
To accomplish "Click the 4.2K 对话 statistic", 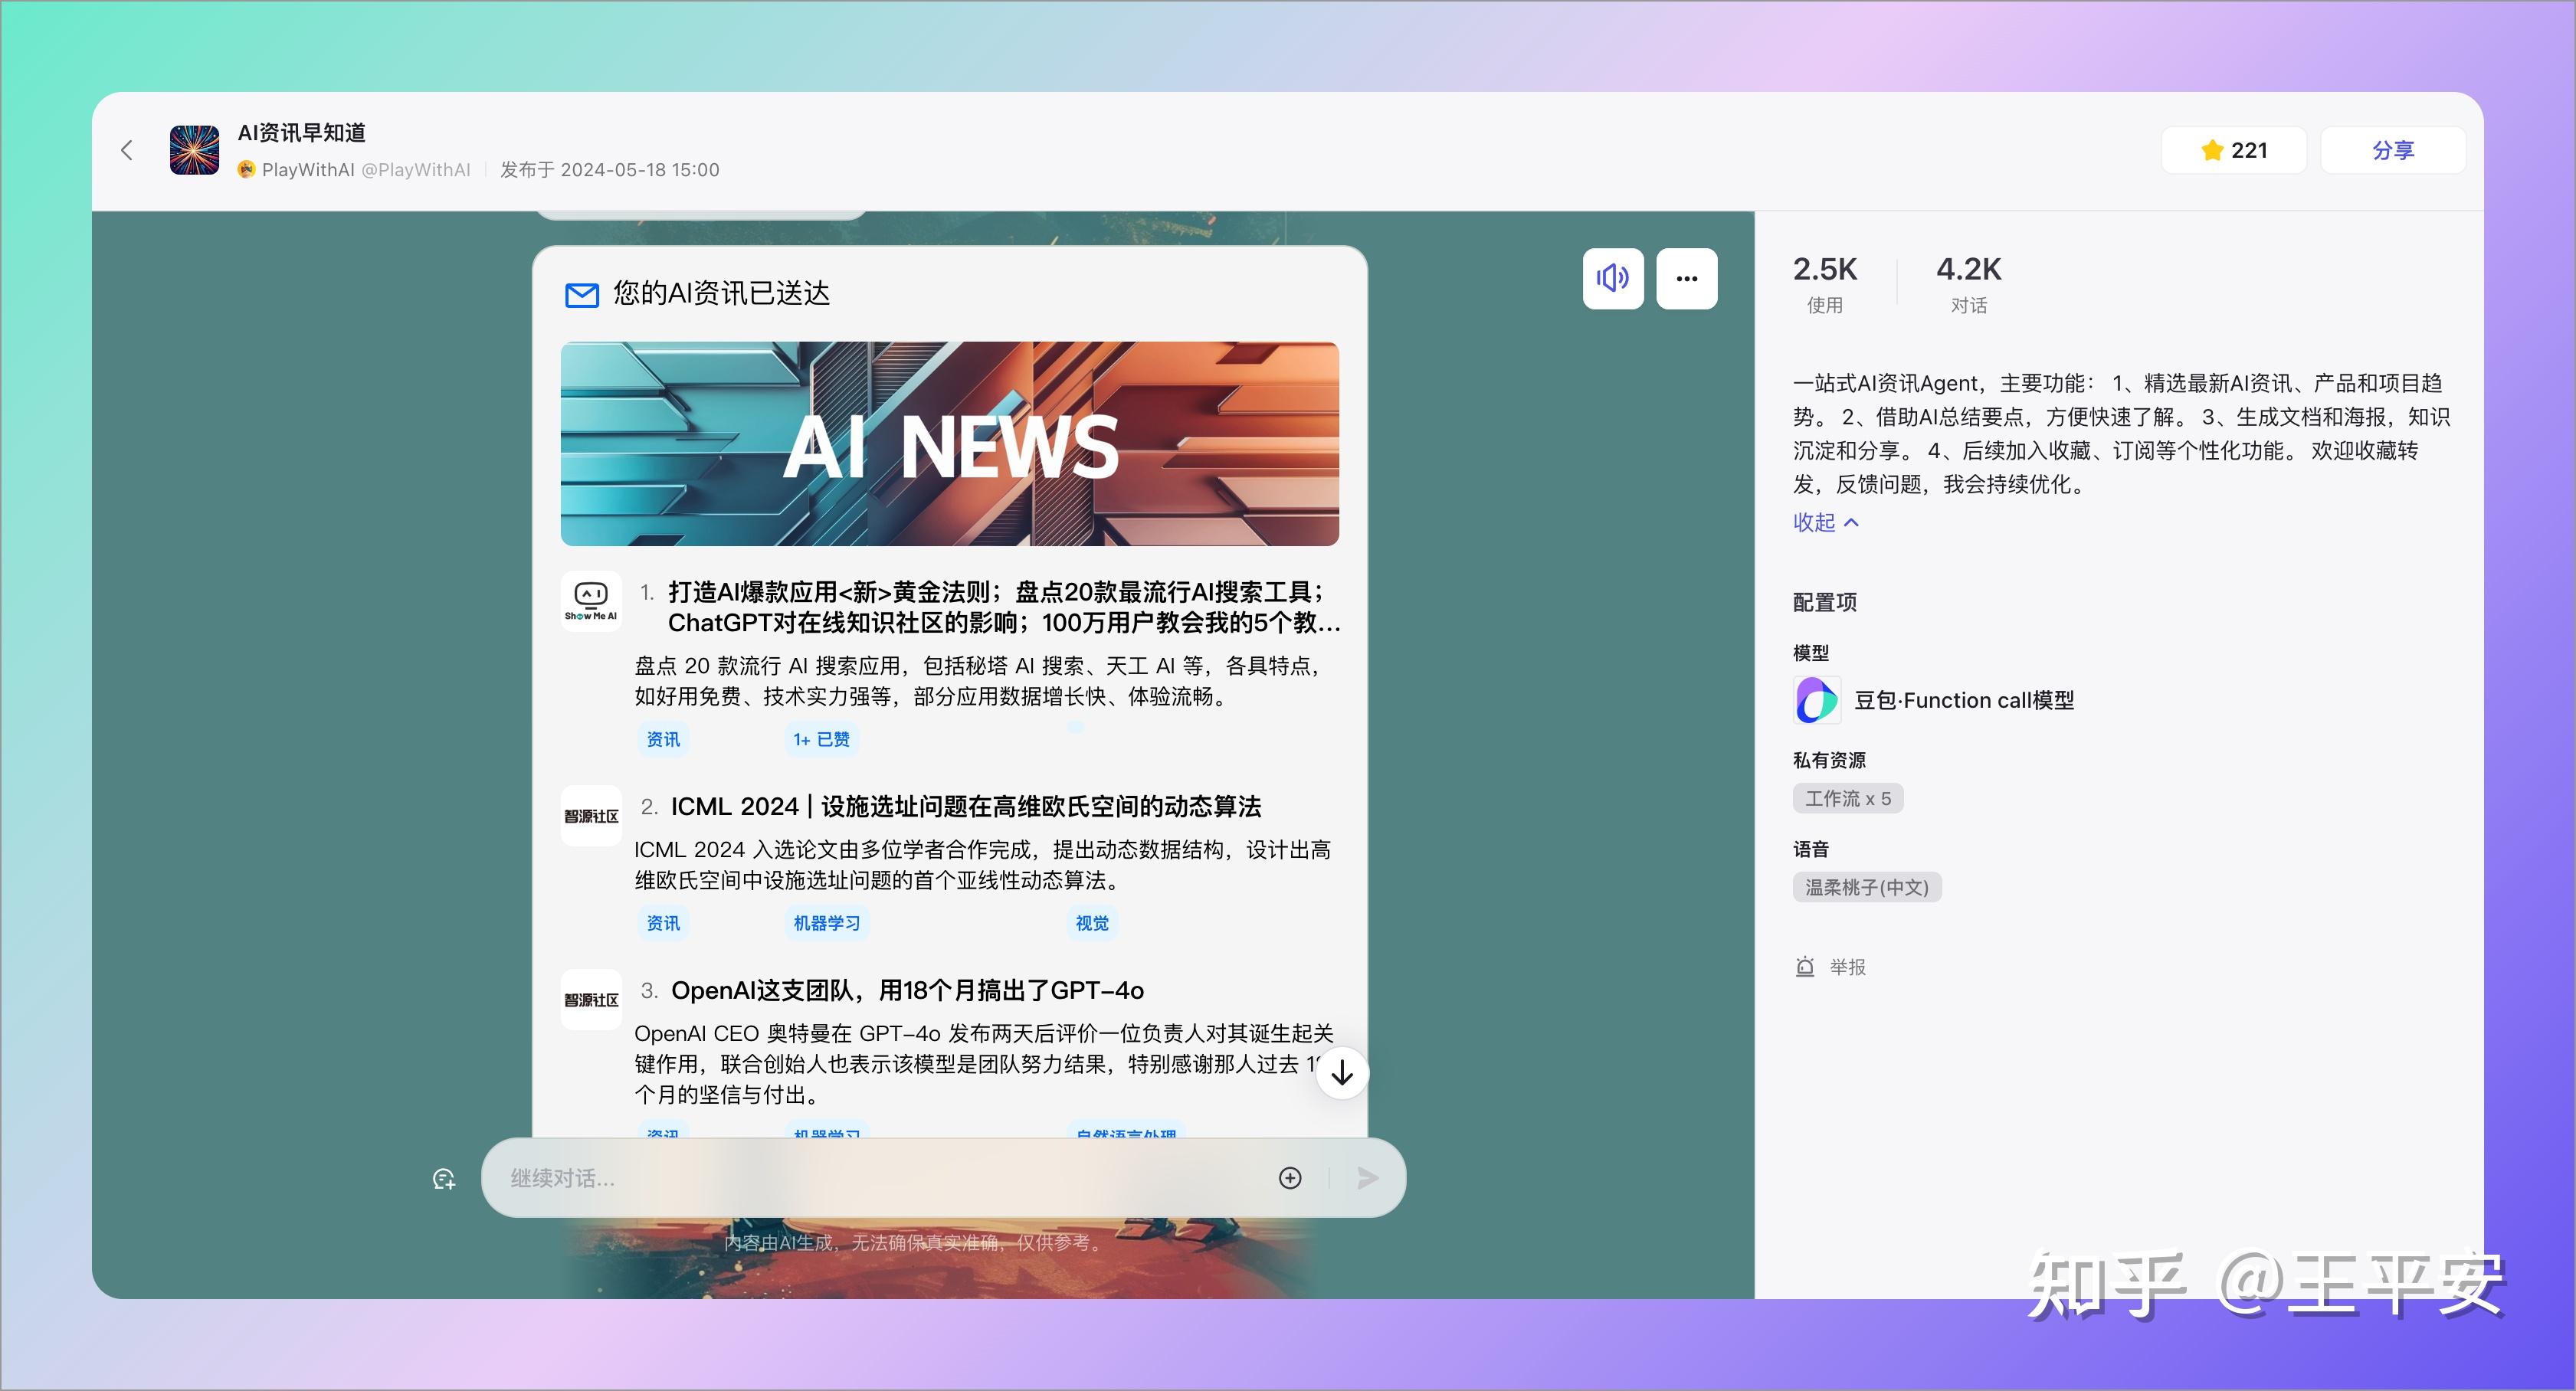I will click(1969, 284).
